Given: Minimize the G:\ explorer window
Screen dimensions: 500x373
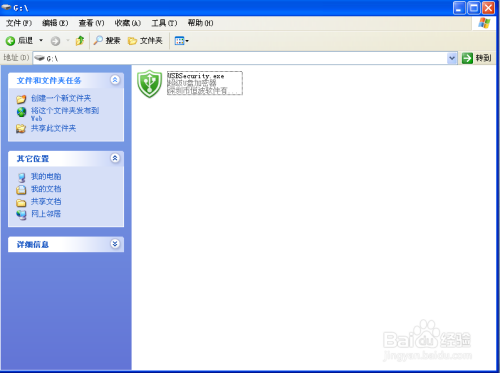Looking at the screenshot, I should pyautogui.click(x=459, y=7).
